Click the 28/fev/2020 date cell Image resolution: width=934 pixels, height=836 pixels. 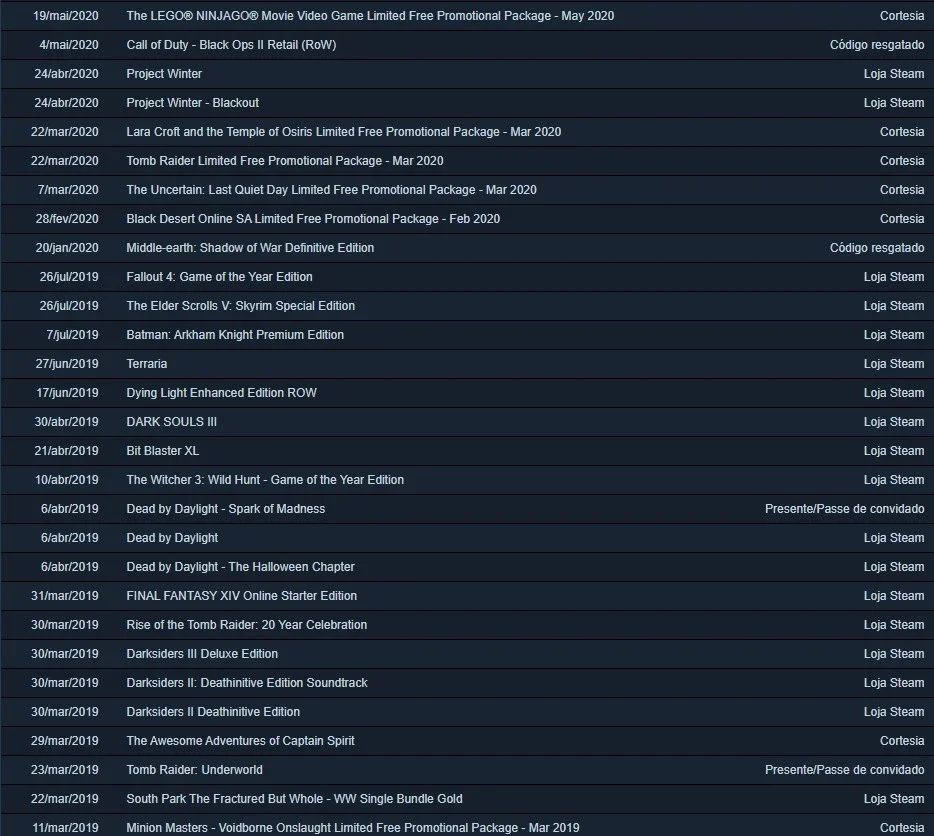pos(67,219)
